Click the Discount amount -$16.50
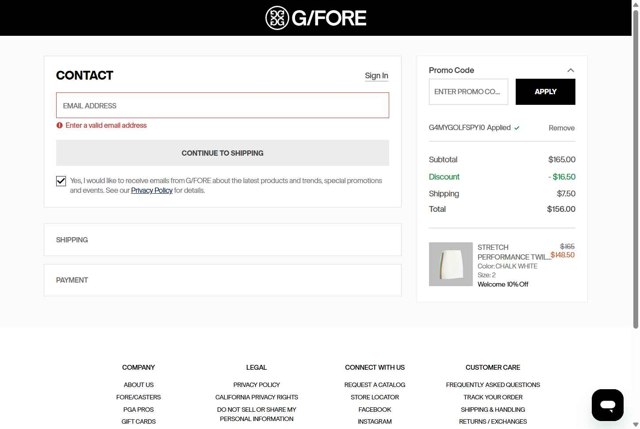The height and width of the screenshot is (429, 640). (562, 177)
